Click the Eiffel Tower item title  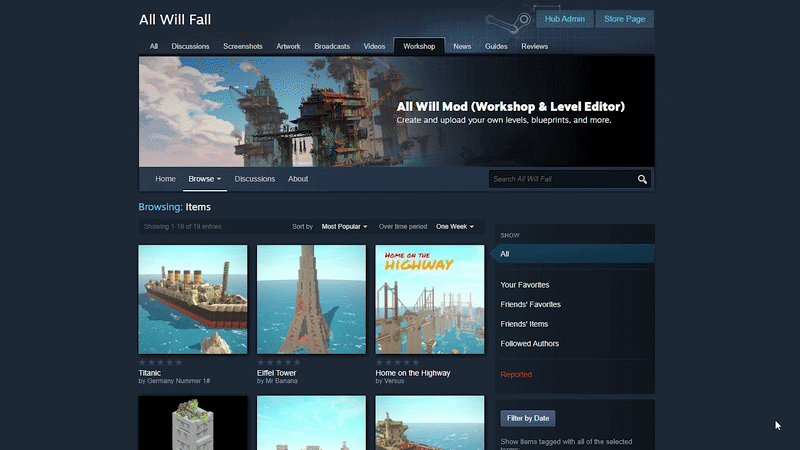277,373
